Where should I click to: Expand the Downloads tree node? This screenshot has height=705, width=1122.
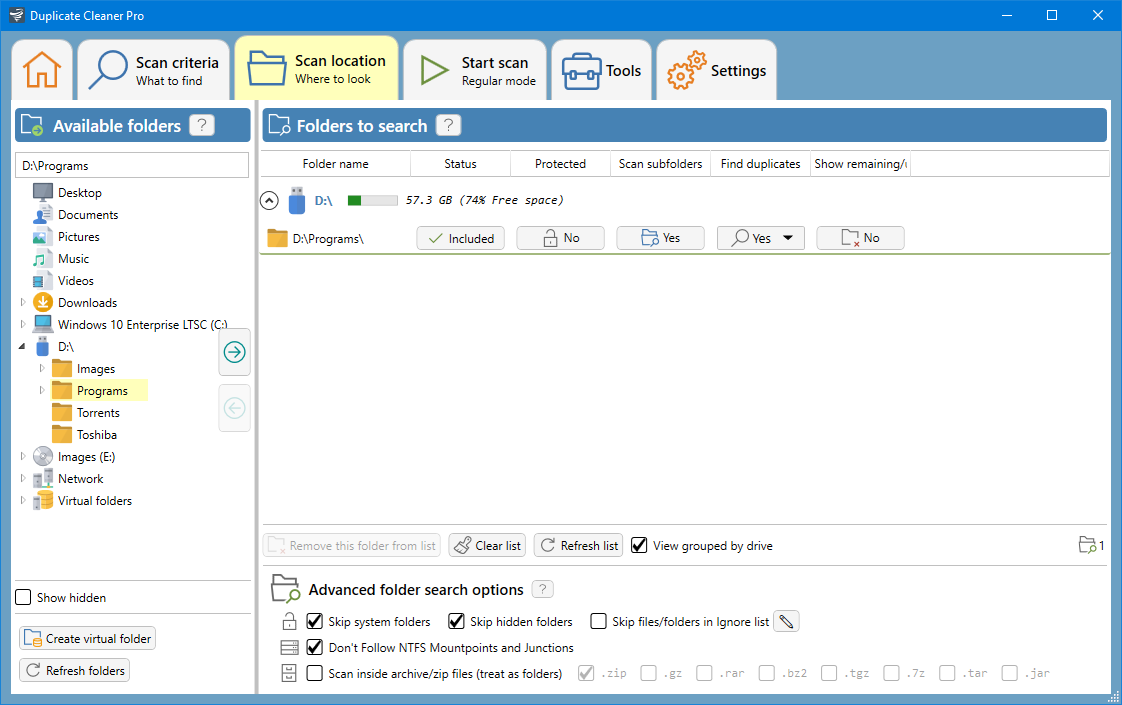click(x=23, y=302)
